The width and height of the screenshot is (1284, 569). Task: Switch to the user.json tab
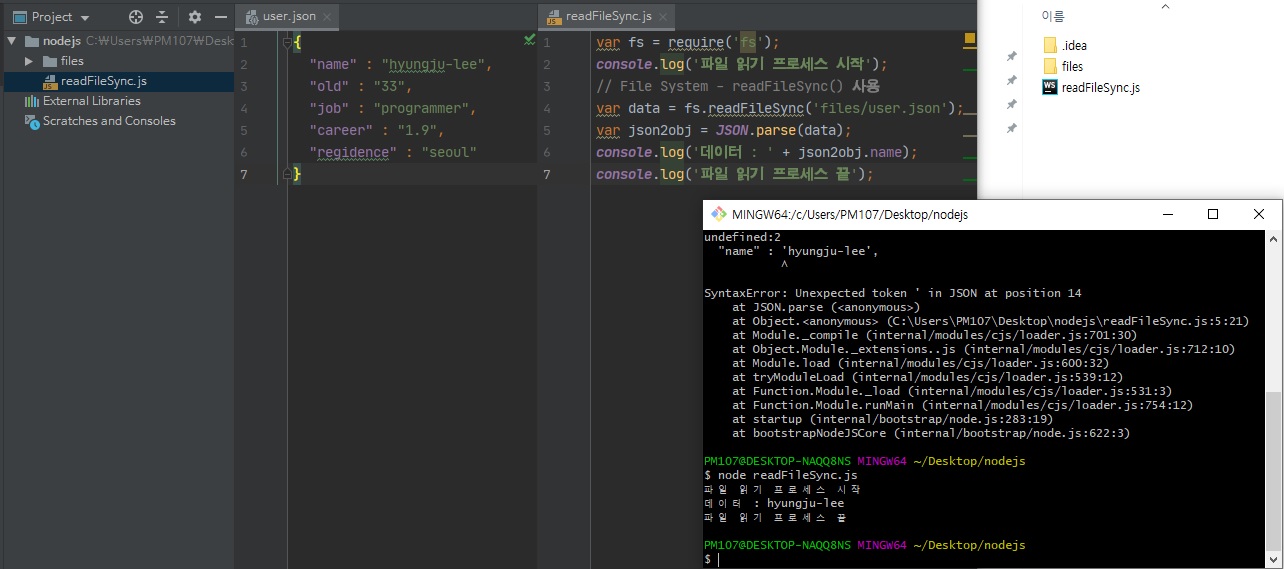coord(288,17)
